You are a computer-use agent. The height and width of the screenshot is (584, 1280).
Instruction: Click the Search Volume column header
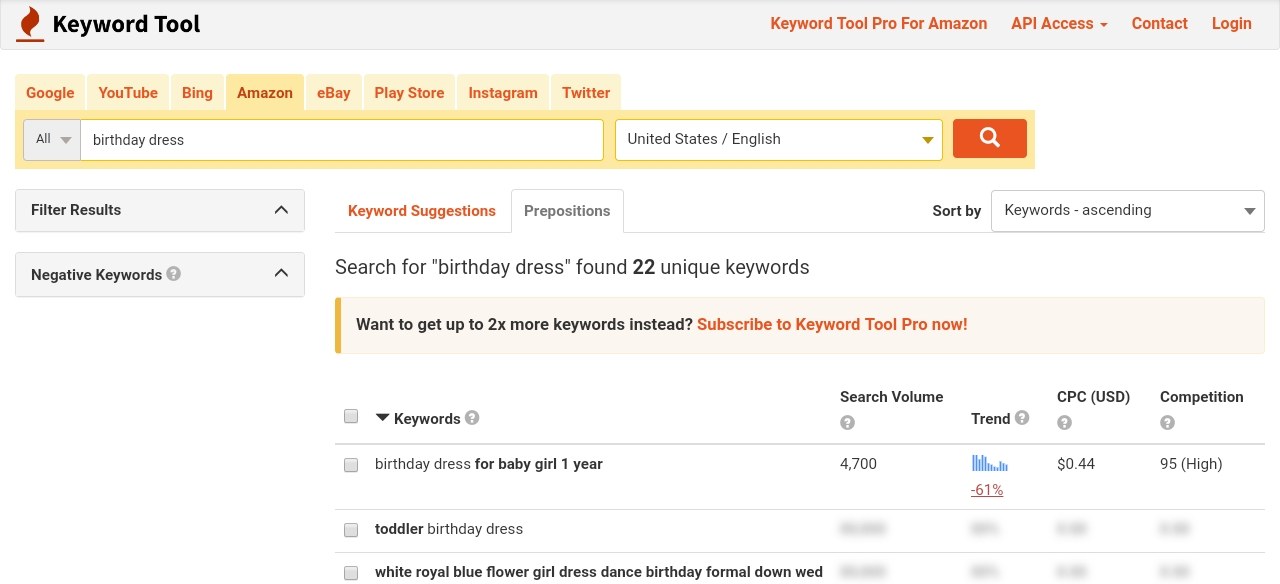(892, 397)
